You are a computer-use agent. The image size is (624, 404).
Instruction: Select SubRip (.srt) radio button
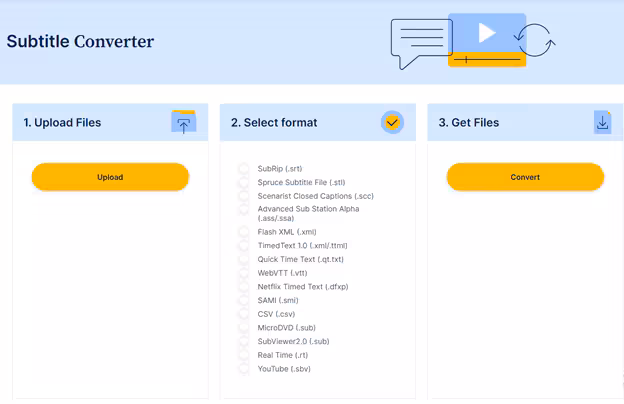pyautogui.click(x=244, y=169)
